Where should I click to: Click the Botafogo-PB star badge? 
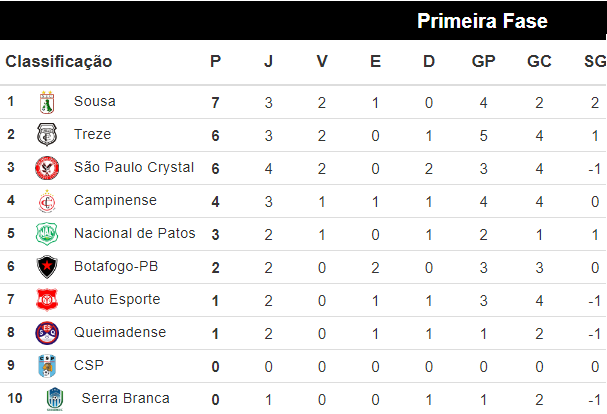pos(46,267)
